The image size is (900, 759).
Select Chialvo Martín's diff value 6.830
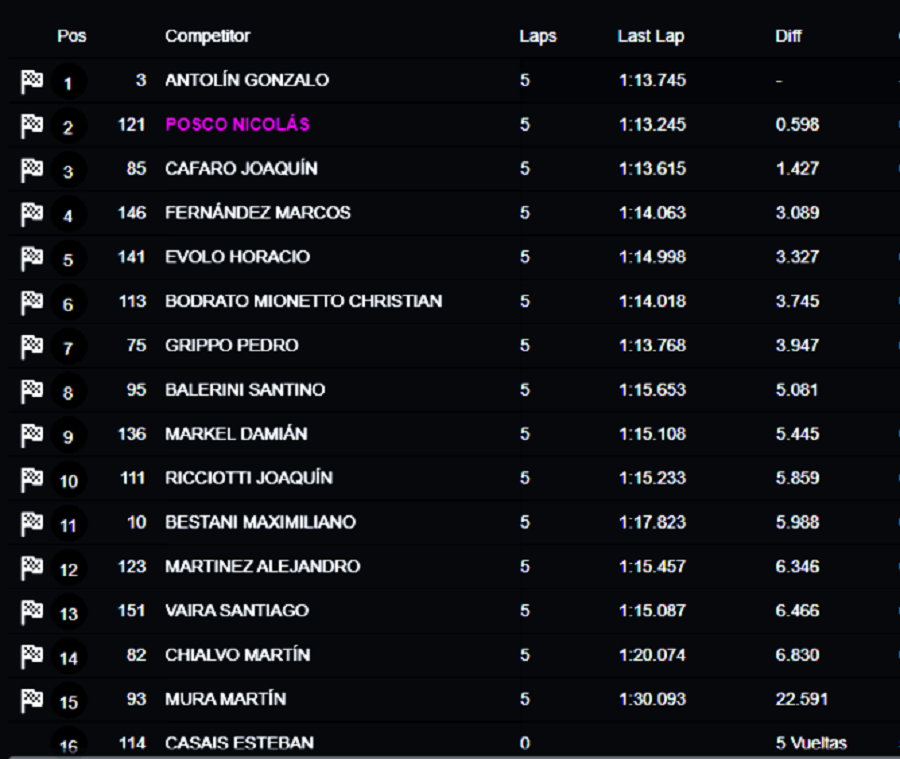click(x=797, y=655)
